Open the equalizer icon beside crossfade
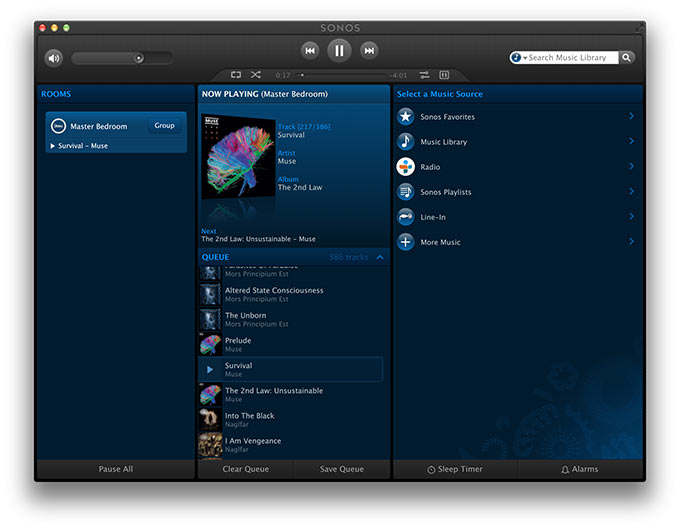This screenshot has width=680, height=529. pyautogui.click(x=444, y=75)
